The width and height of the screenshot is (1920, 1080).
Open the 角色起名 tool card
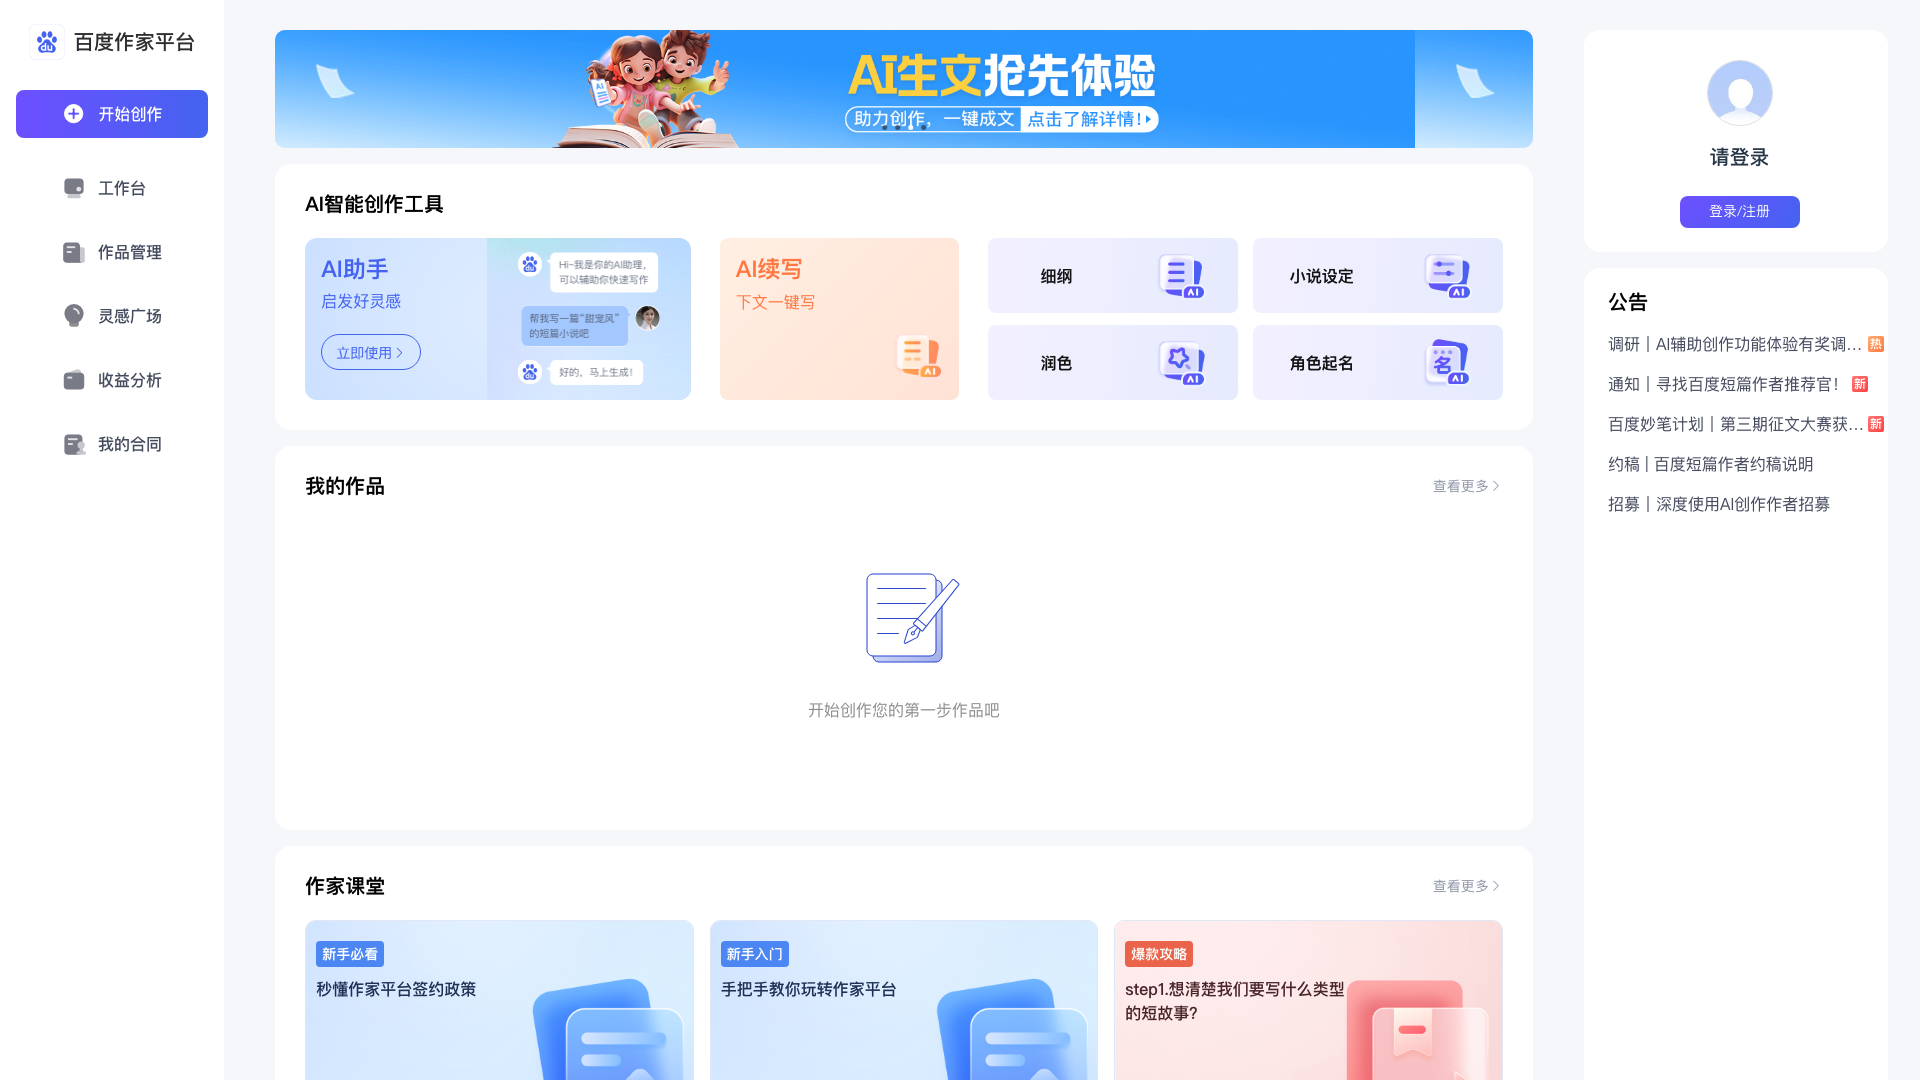(1378, 363)
